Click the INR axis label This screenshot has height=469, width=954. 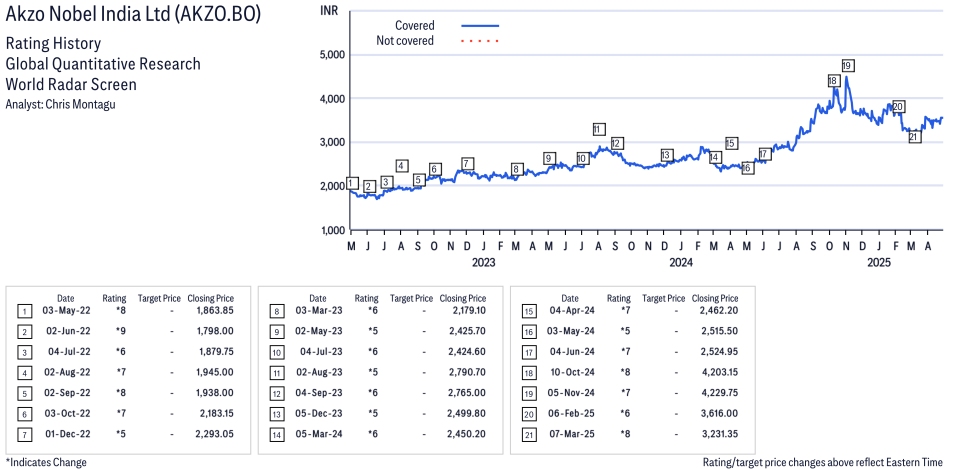329,10
